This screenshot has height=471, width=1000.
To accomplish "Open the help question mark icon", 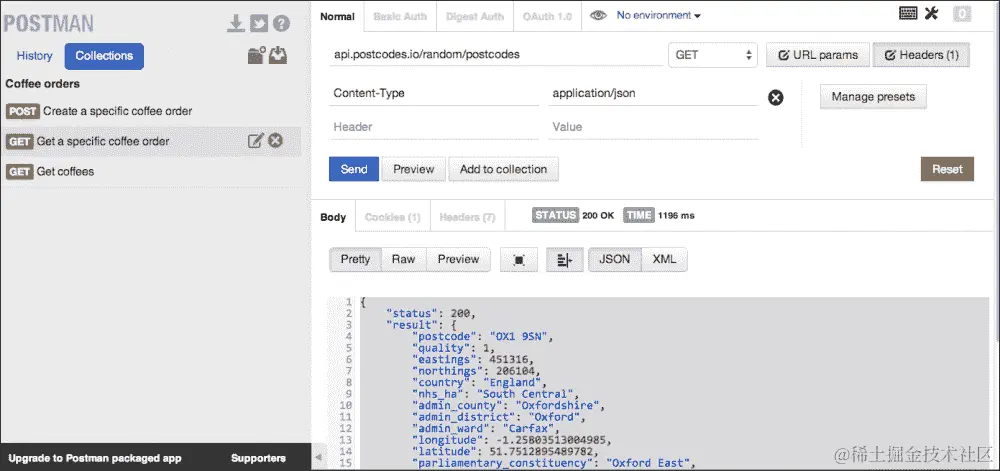I will tap(281, 24).
